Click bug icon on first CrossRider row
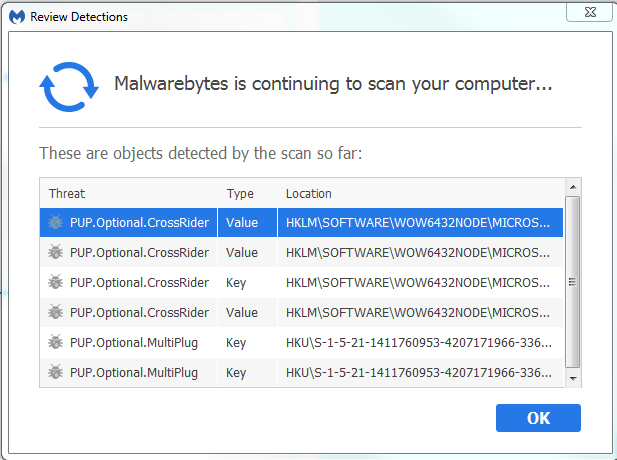 click(x=55, y=222)
